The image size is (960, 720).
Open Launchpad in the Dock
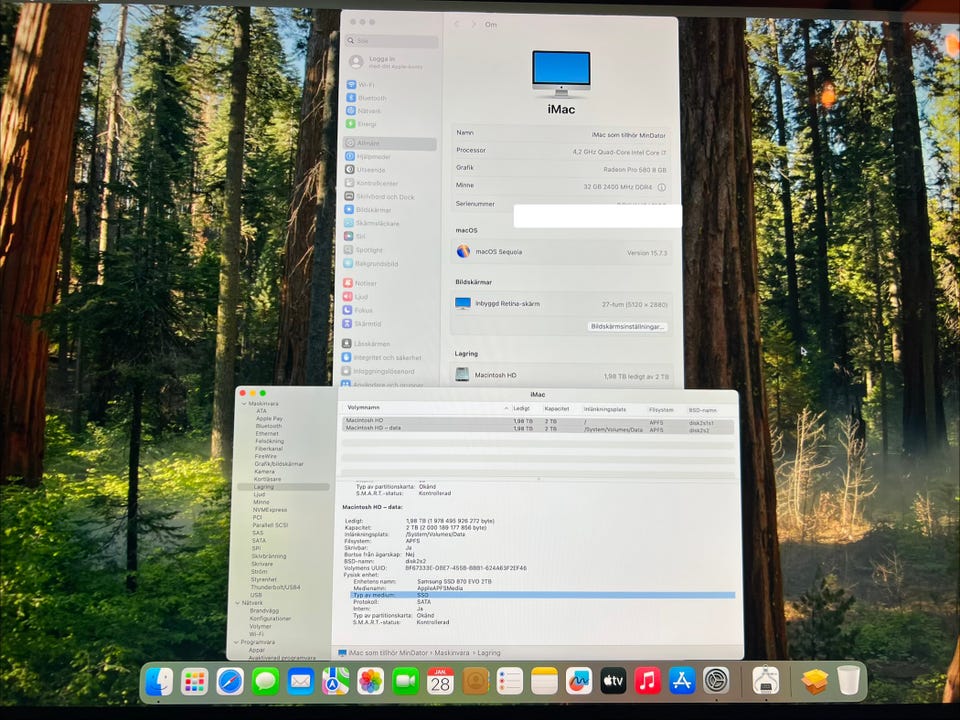[194, 681]
